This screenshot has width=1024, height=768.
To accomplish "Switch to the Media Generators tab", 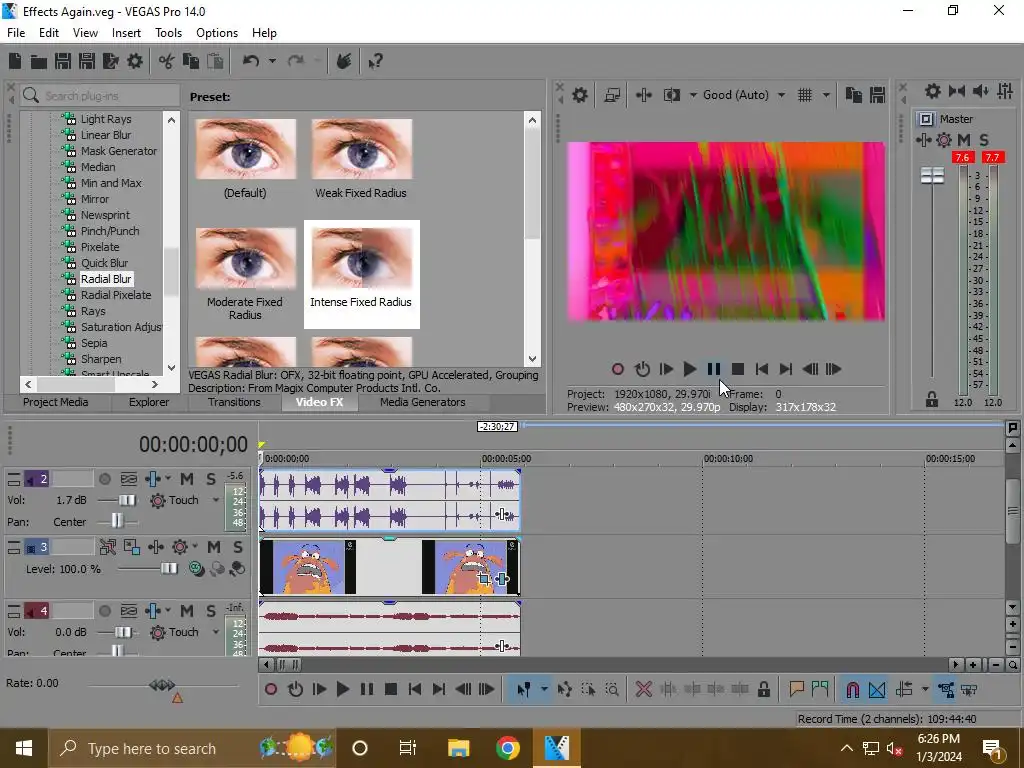I will click(423, 402).
